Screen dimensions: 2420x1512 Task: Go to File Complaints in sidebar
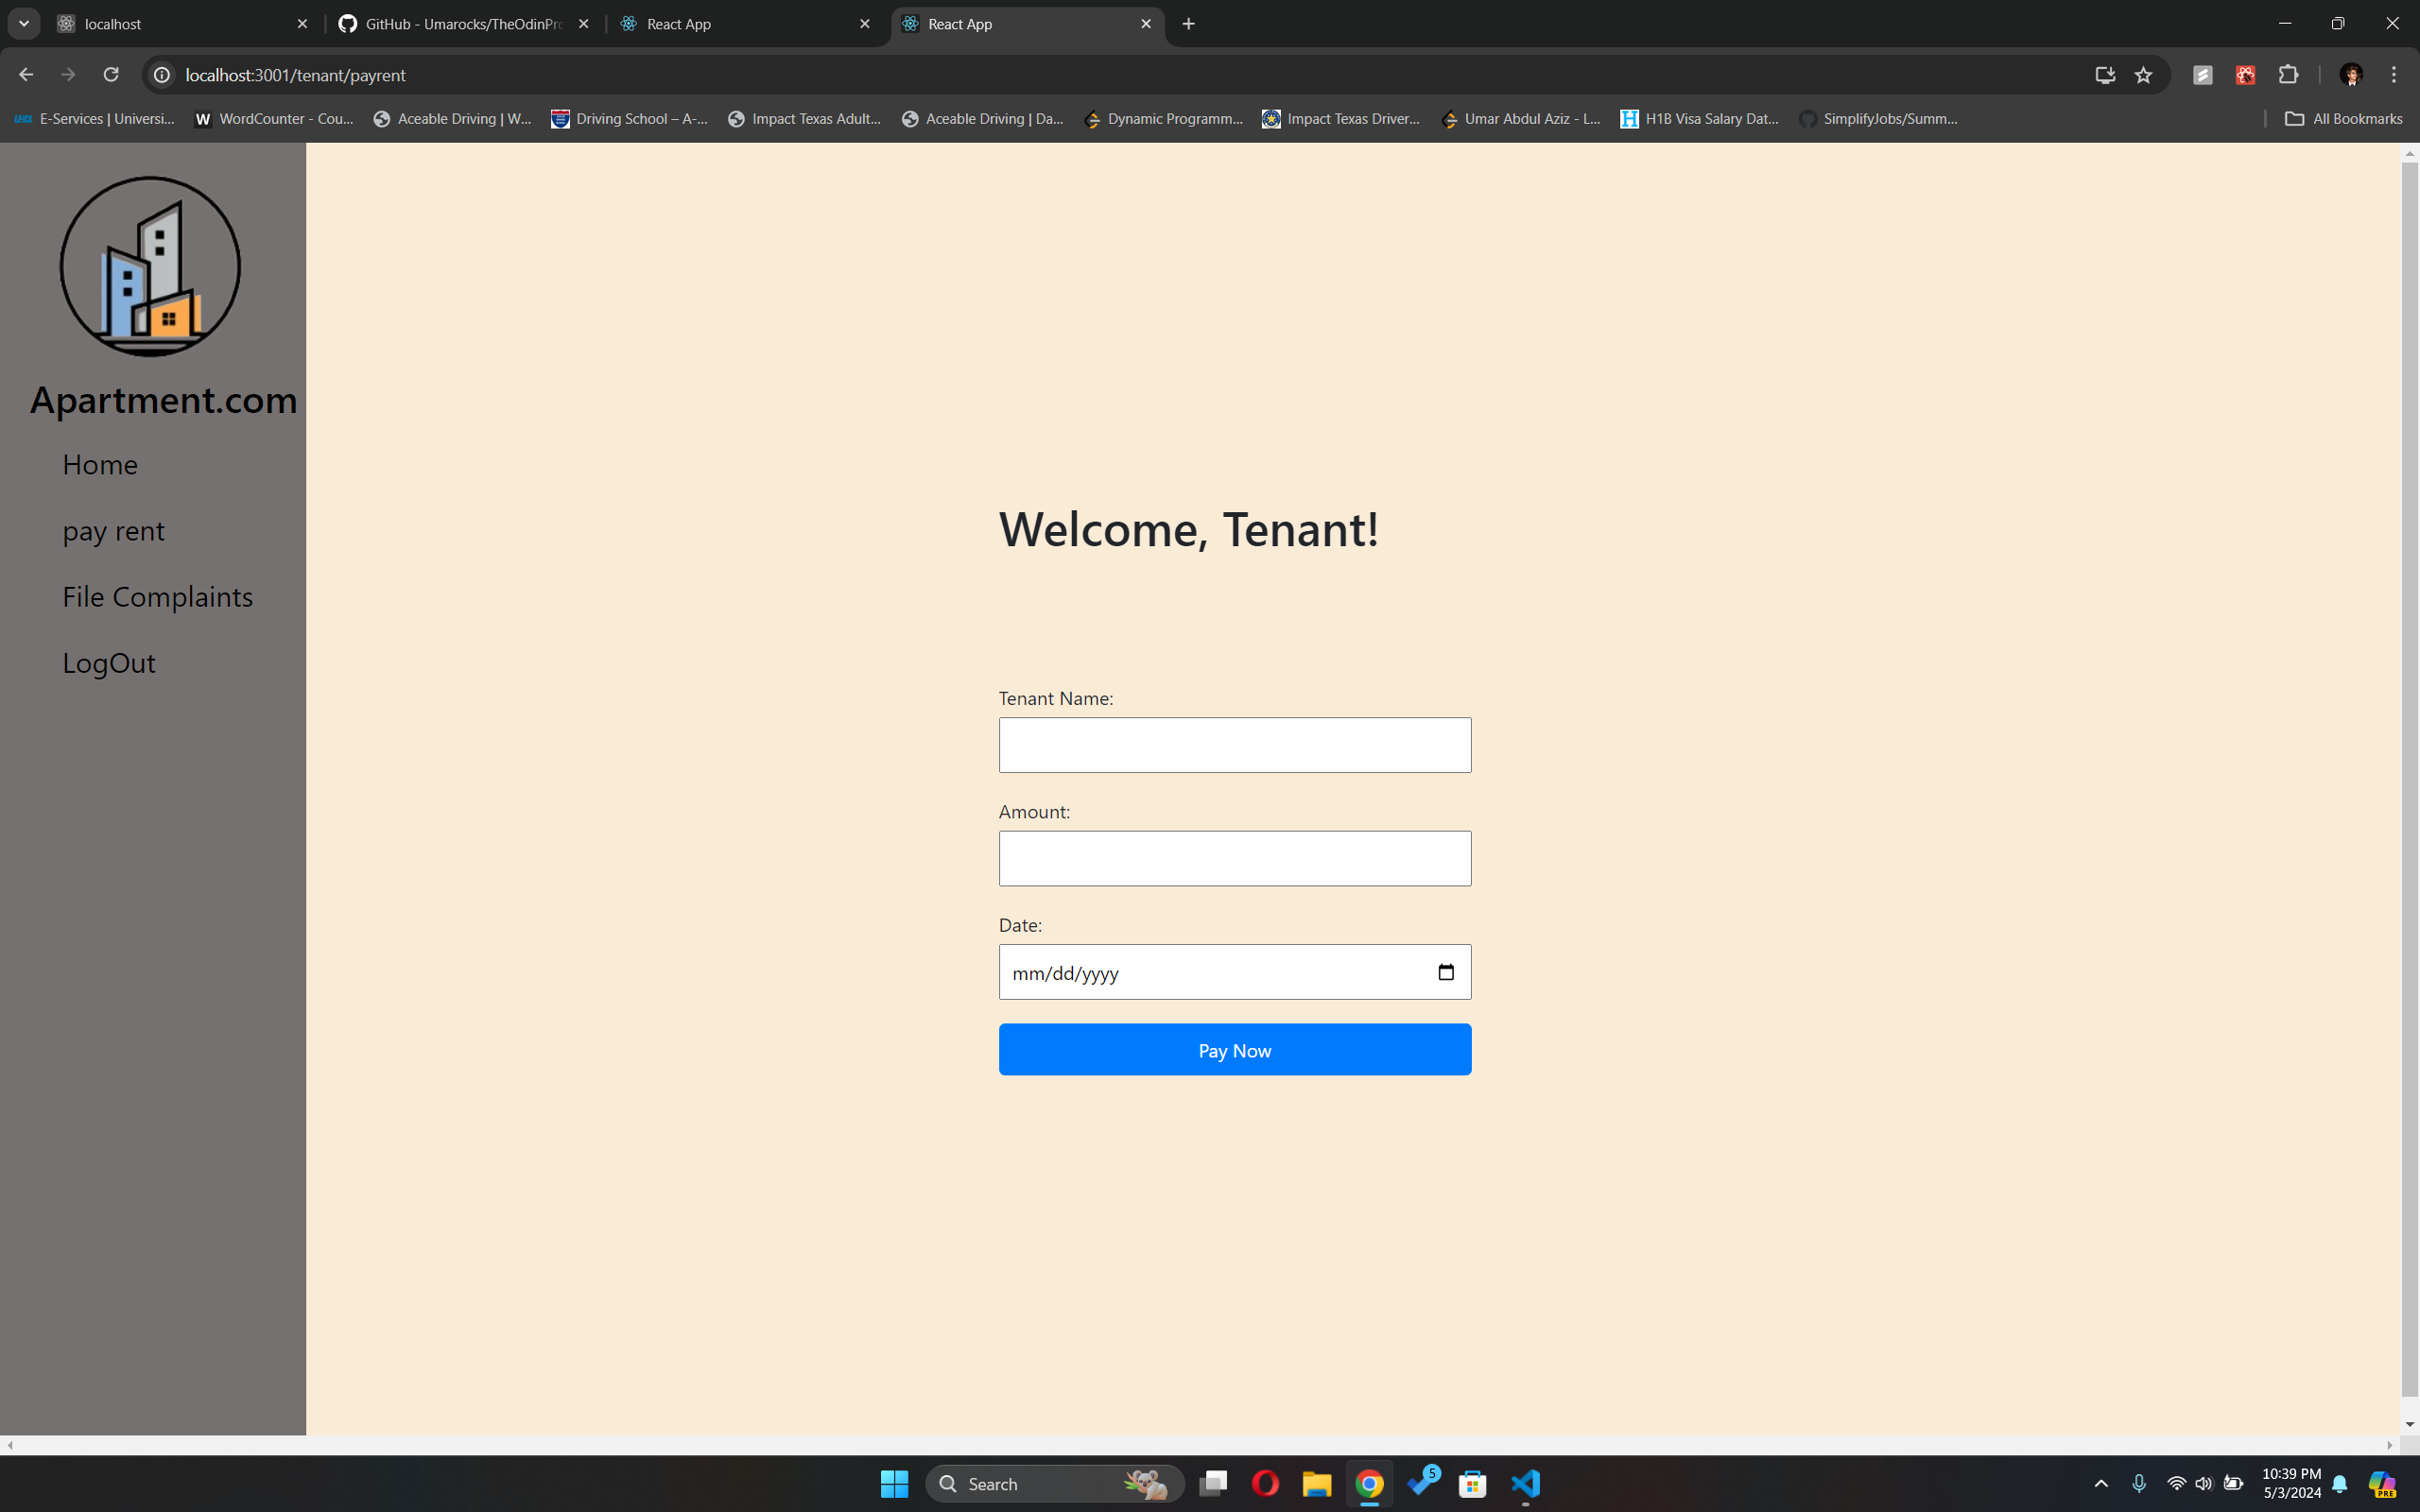pyautogui.click(x=157, y=597)
